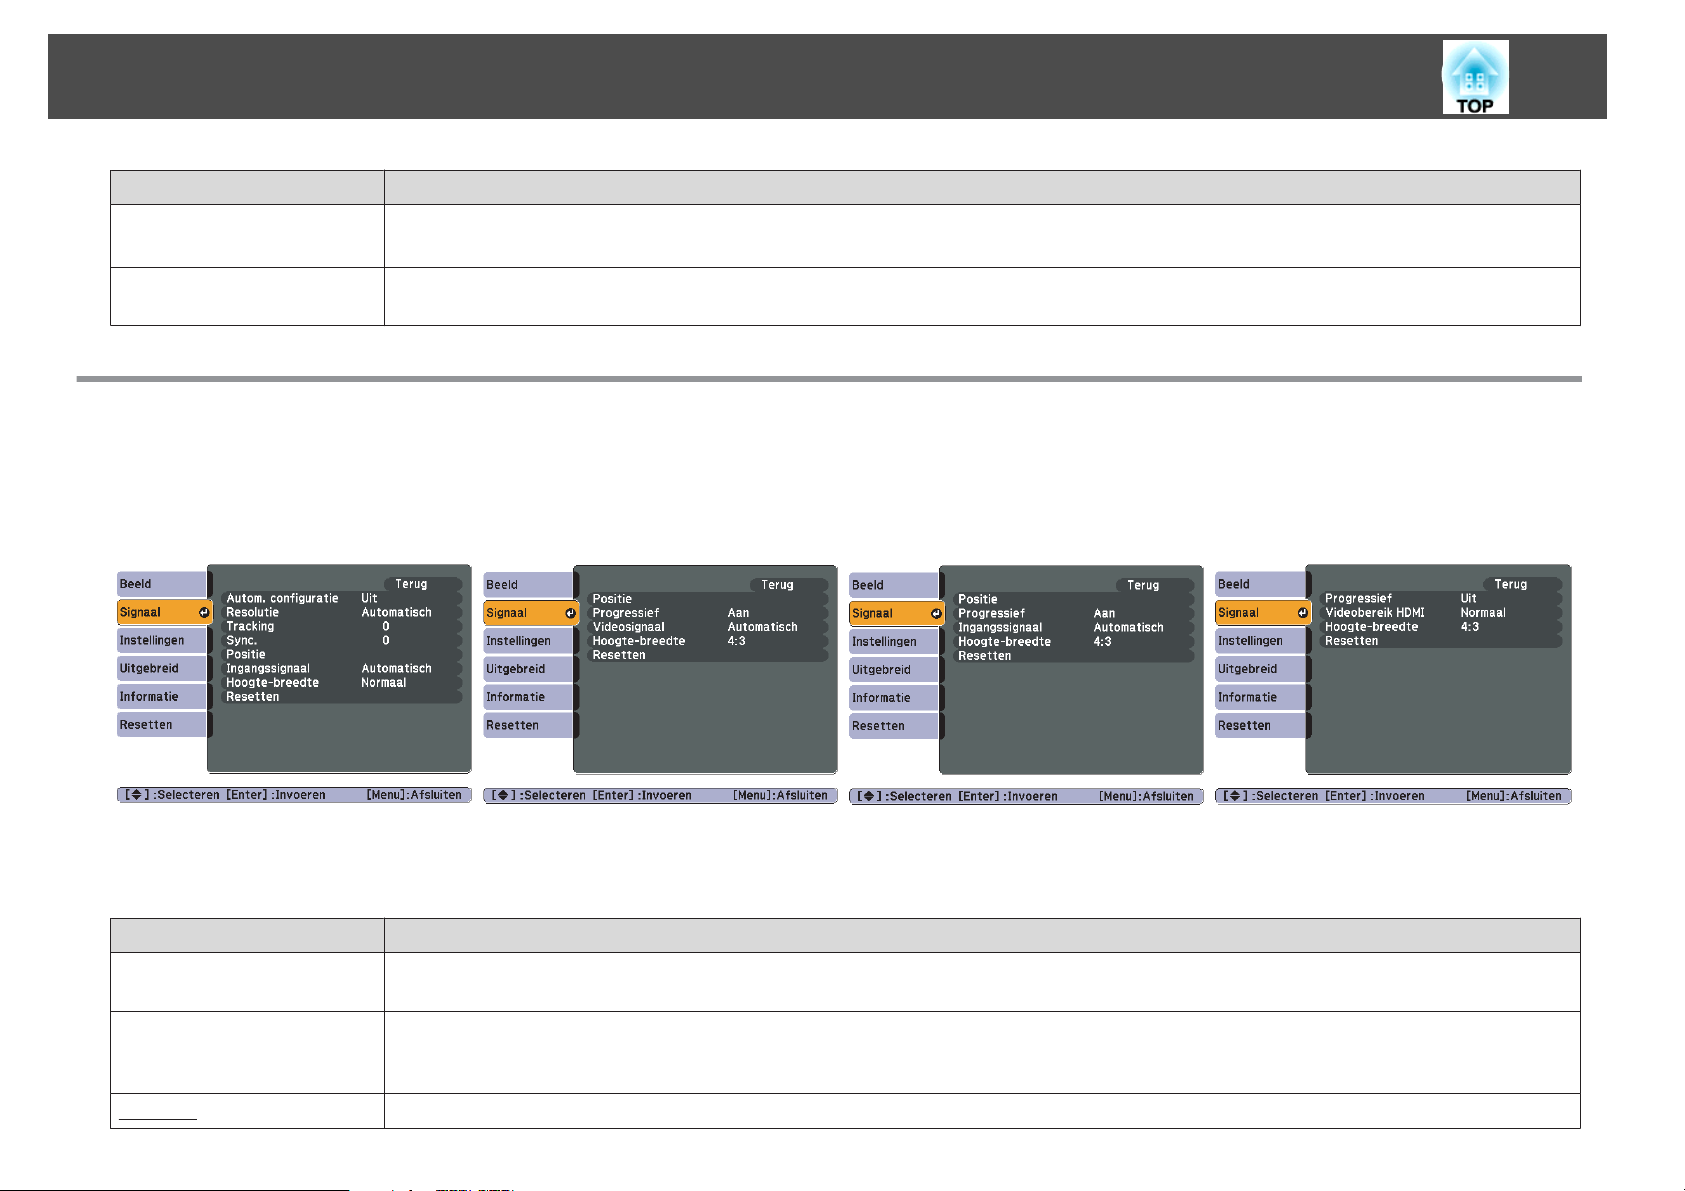
Task: Select Progressief row above Videosignaal
Action: 708,613
